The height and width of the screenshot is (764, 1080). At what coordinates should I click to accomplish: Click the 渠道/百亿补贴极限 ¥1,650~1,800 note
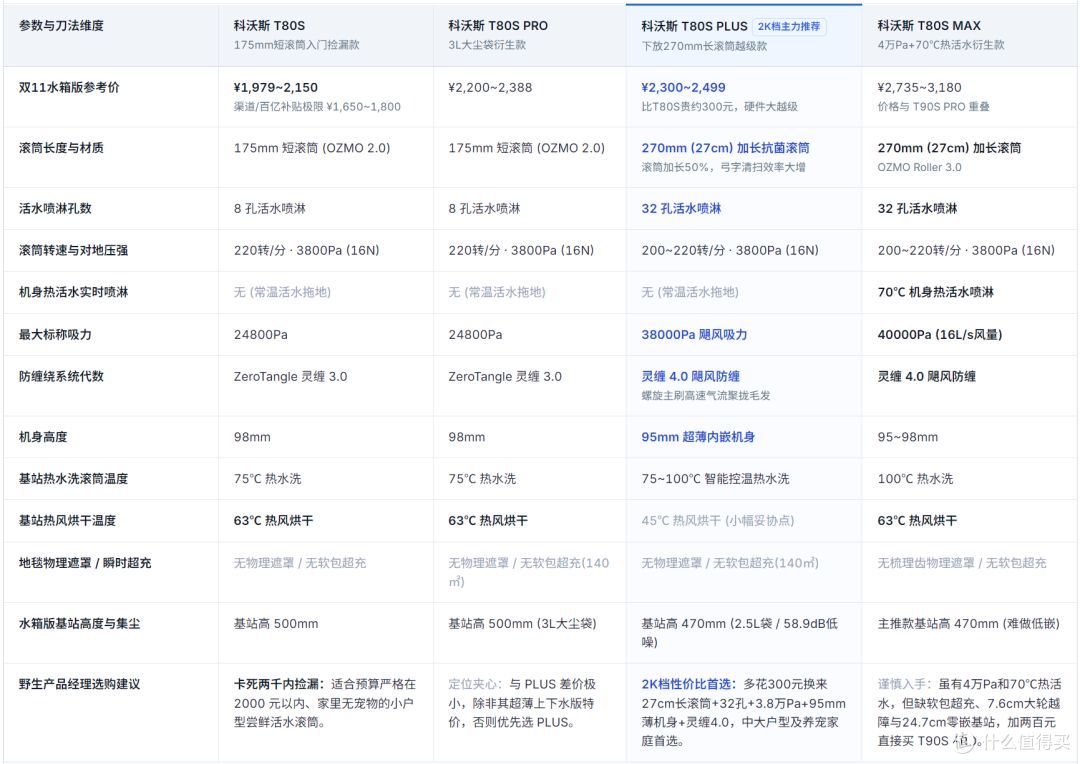pyautogui.click(x=317, y=107)
